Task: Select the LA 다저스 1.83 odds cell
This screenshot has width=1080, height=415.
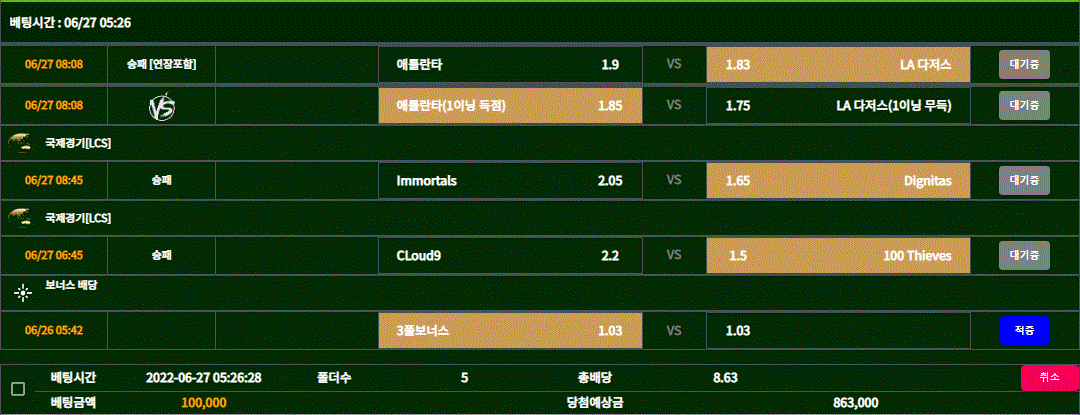Action: coord(838,65)
